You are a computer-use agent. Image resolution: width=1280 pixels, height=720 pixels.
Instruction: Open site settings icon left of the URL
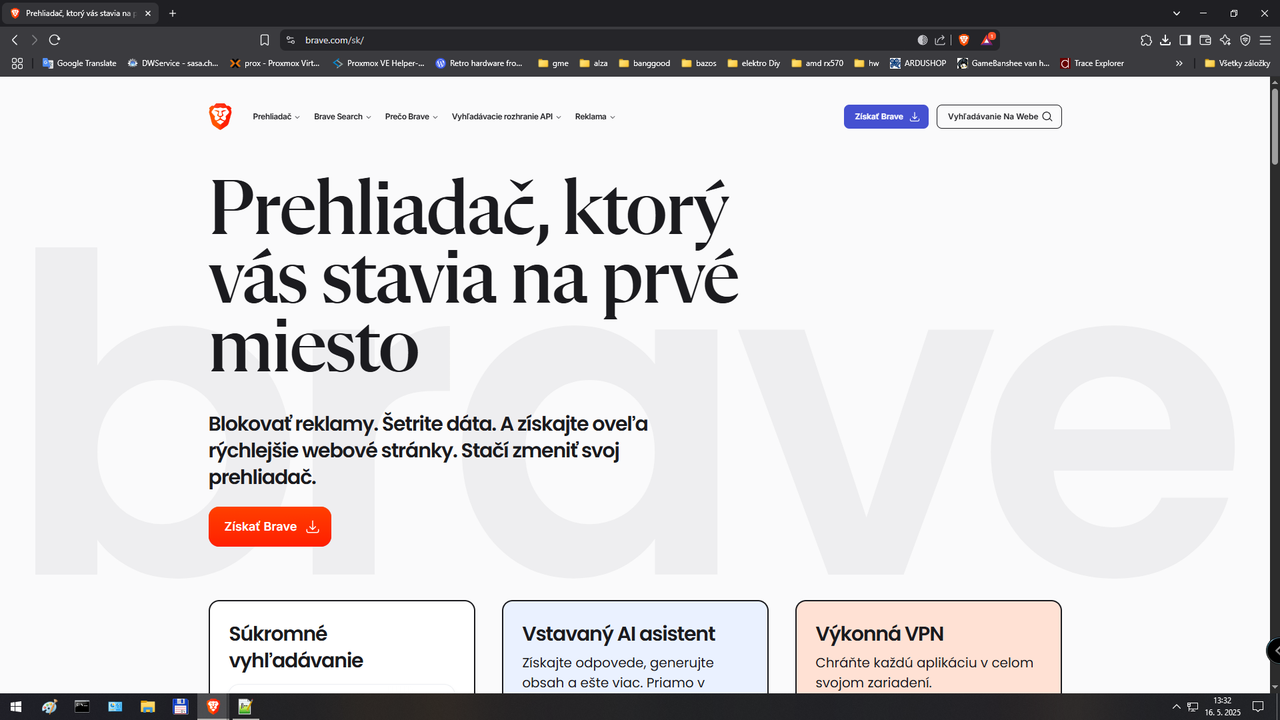291,40
